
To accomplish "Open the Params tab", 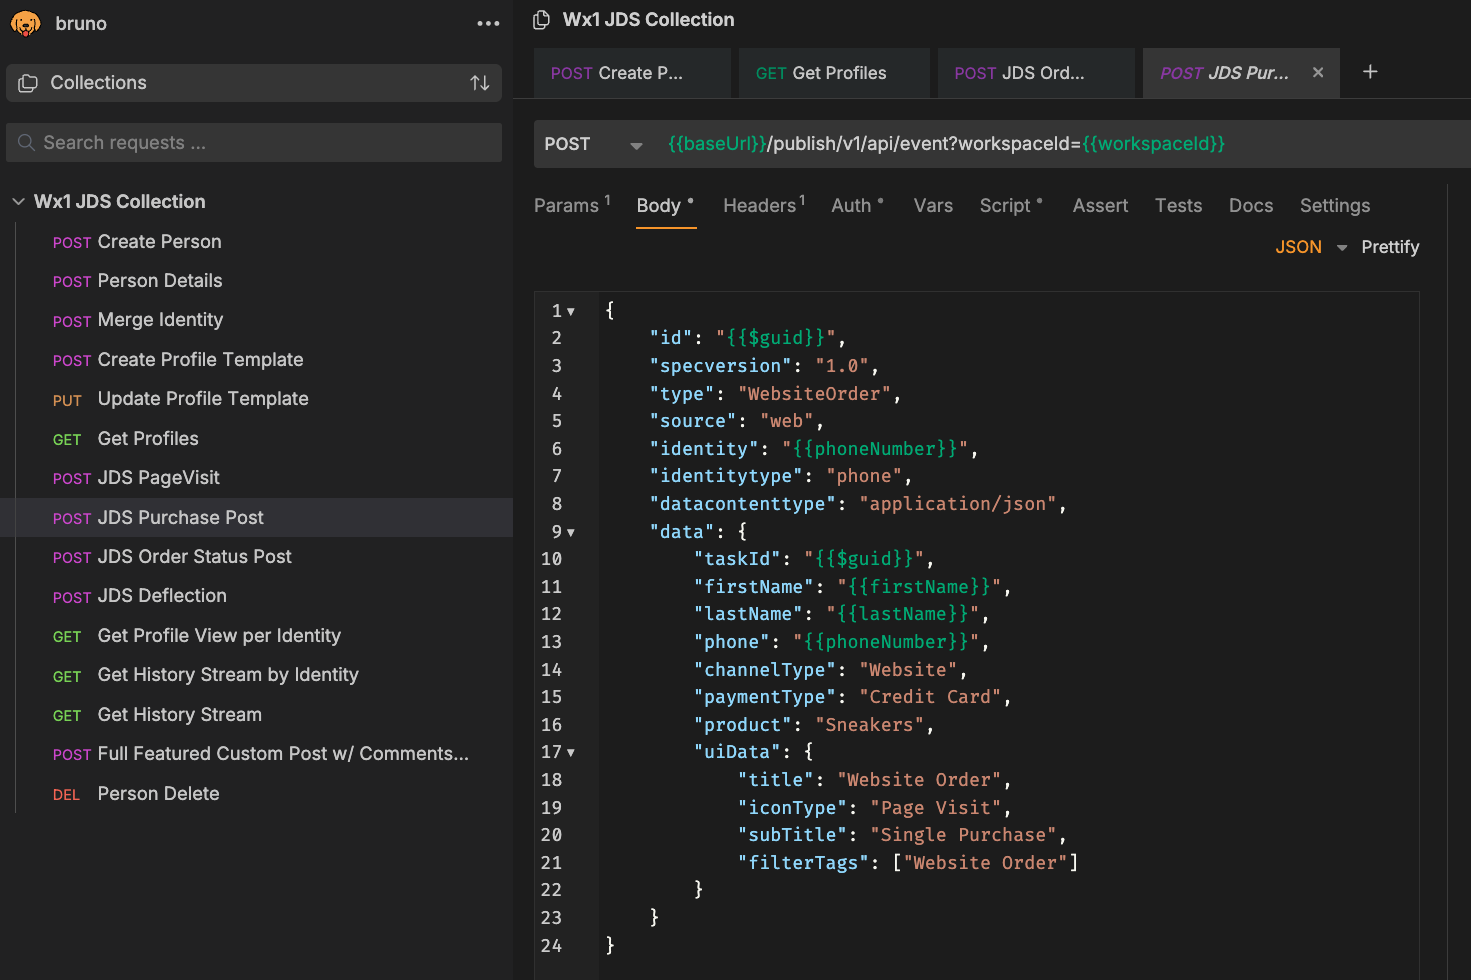I will [572, 205].
